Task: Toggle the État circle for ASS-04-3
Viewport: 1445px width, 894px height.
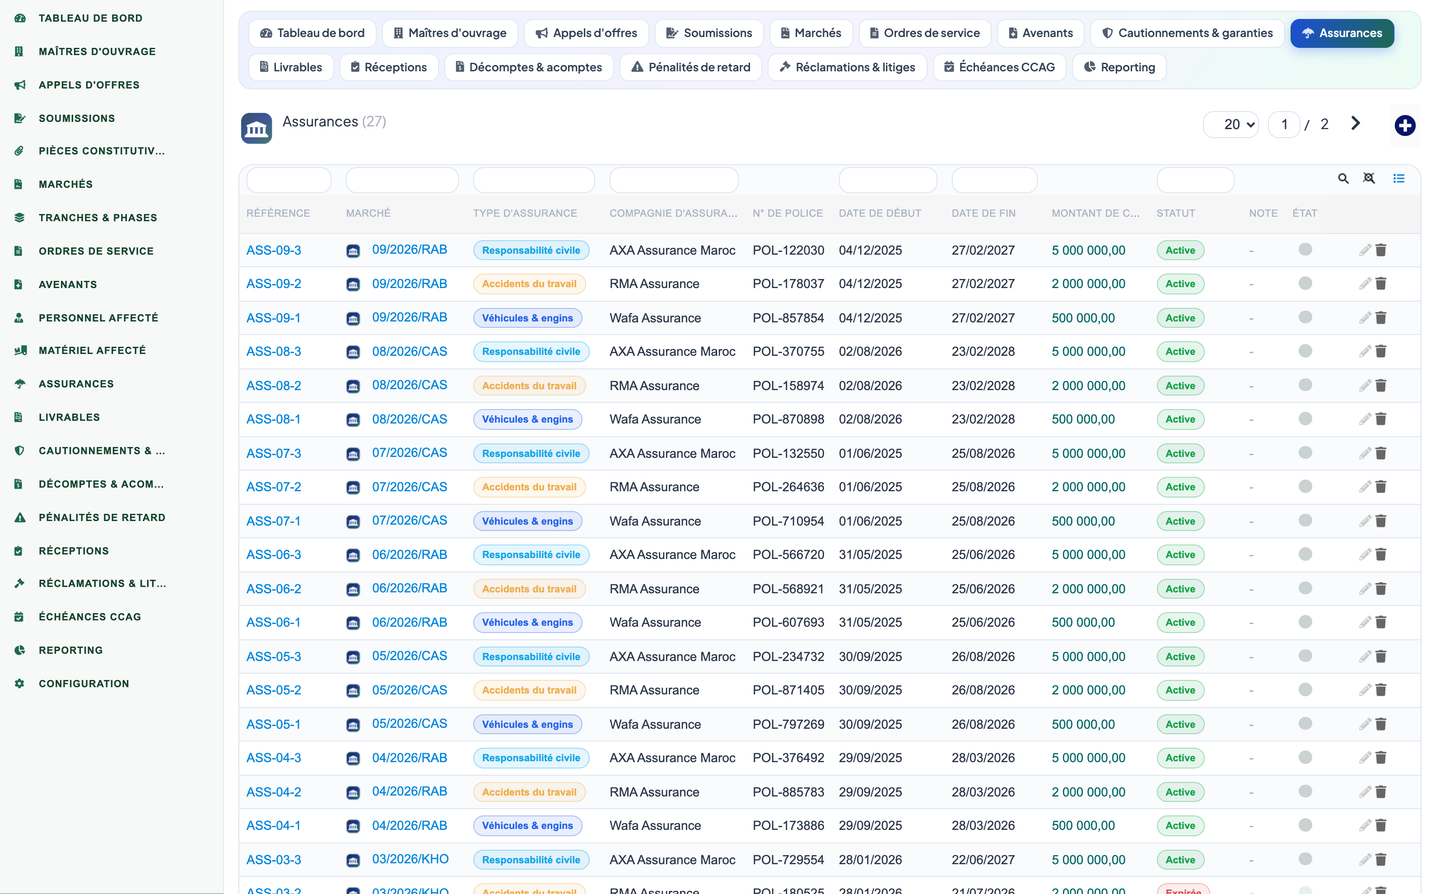Action: point(1305,757)
